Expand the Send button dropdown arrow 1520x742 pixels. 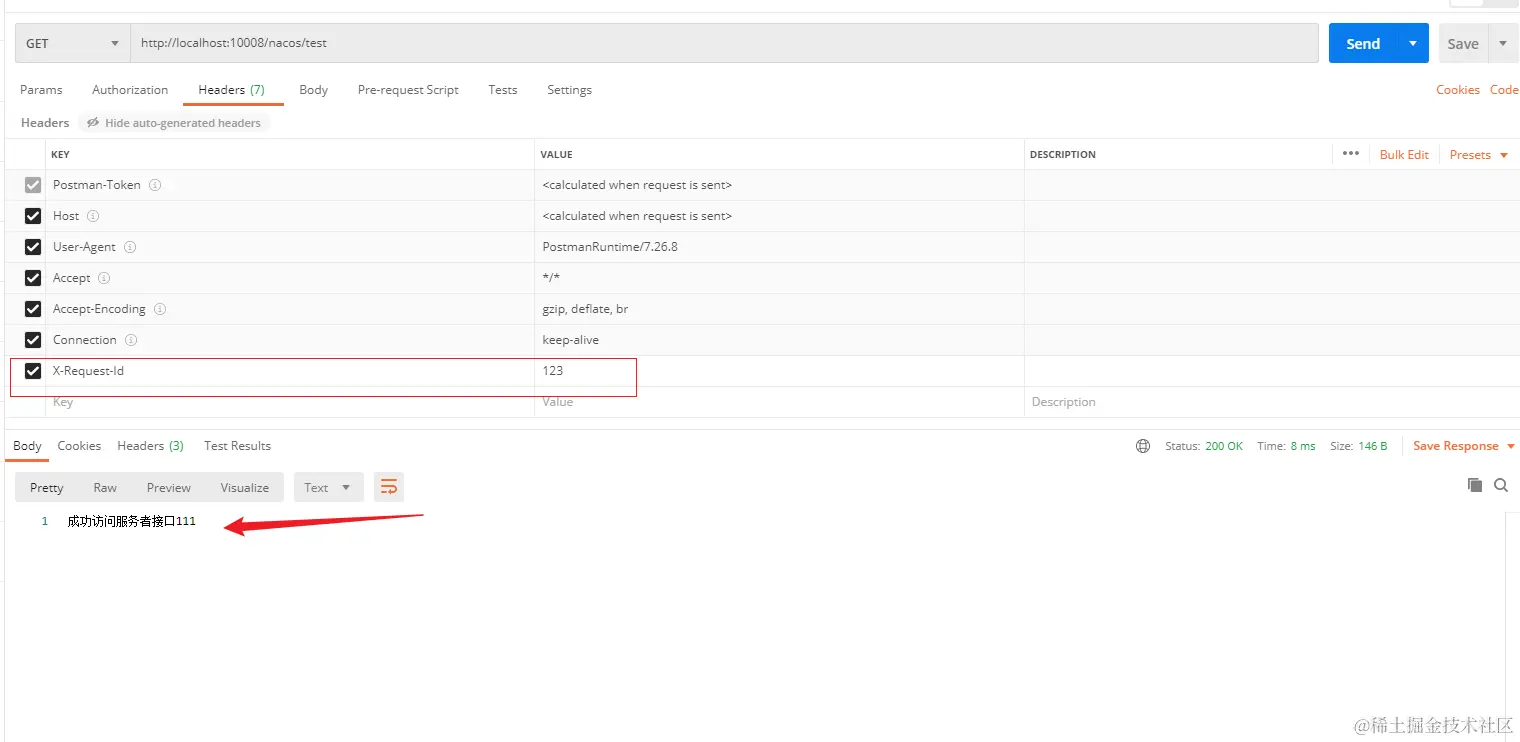[1412, 43]
